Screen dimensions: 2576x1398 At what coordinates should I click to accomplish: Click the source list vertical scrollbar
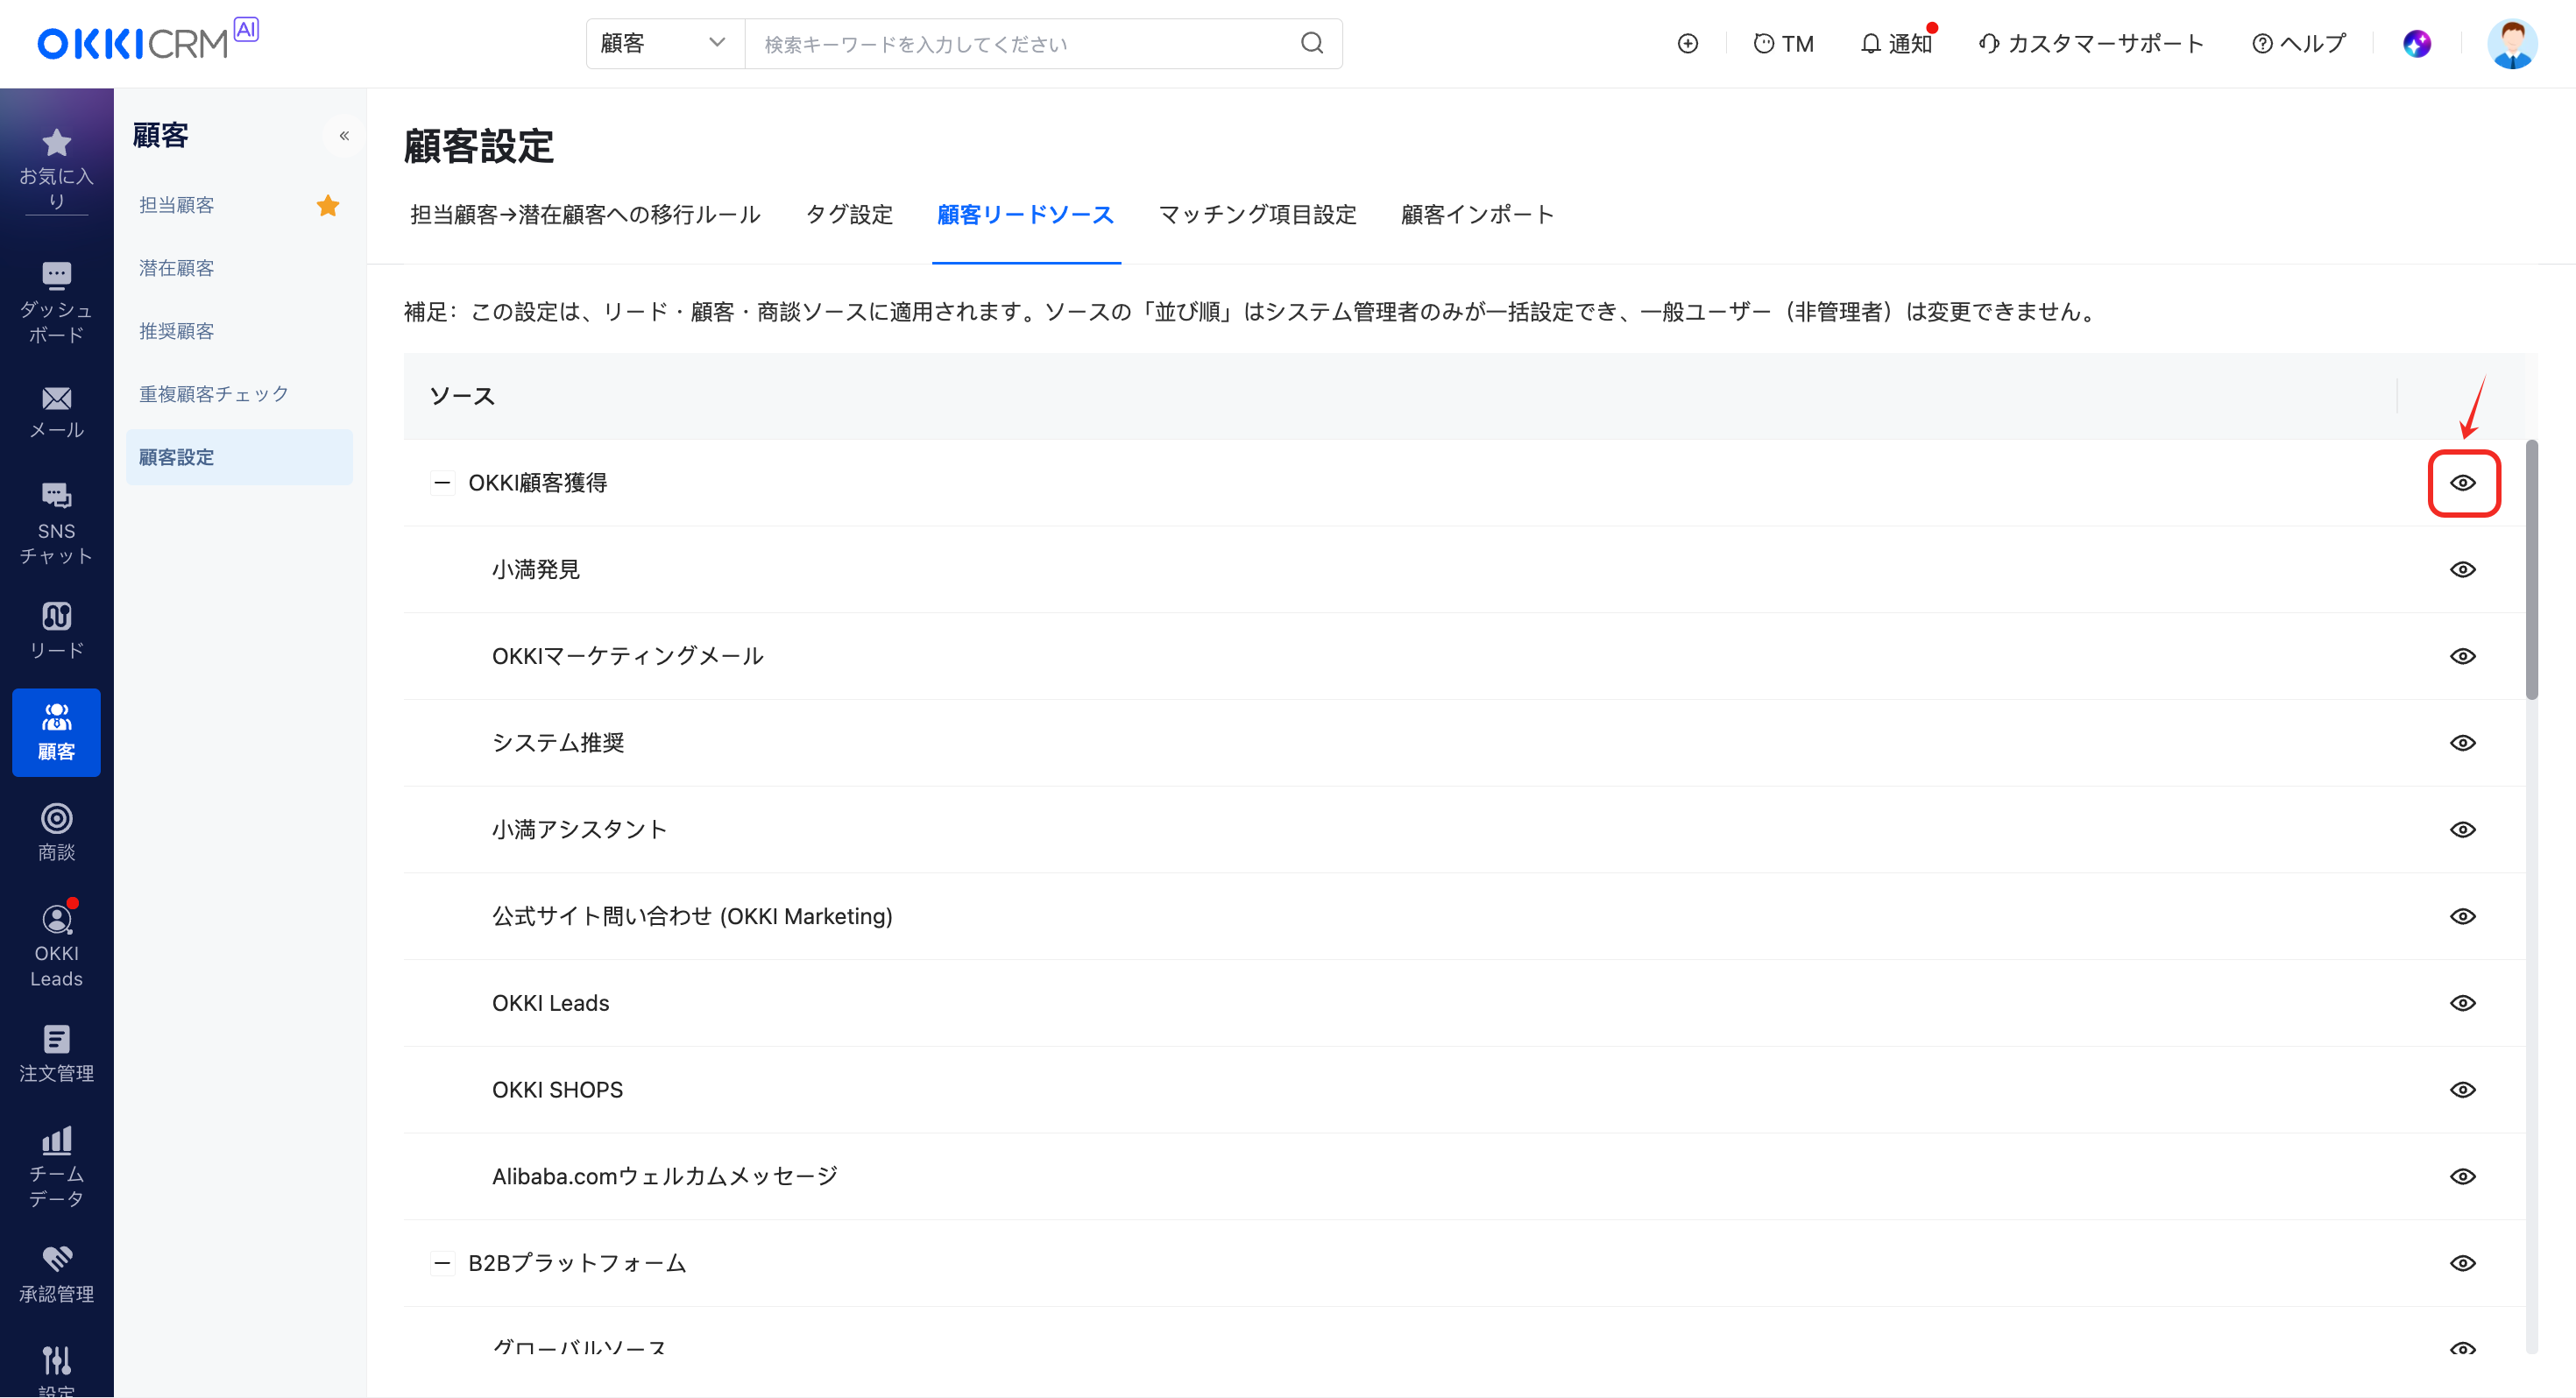(2531, 570)
